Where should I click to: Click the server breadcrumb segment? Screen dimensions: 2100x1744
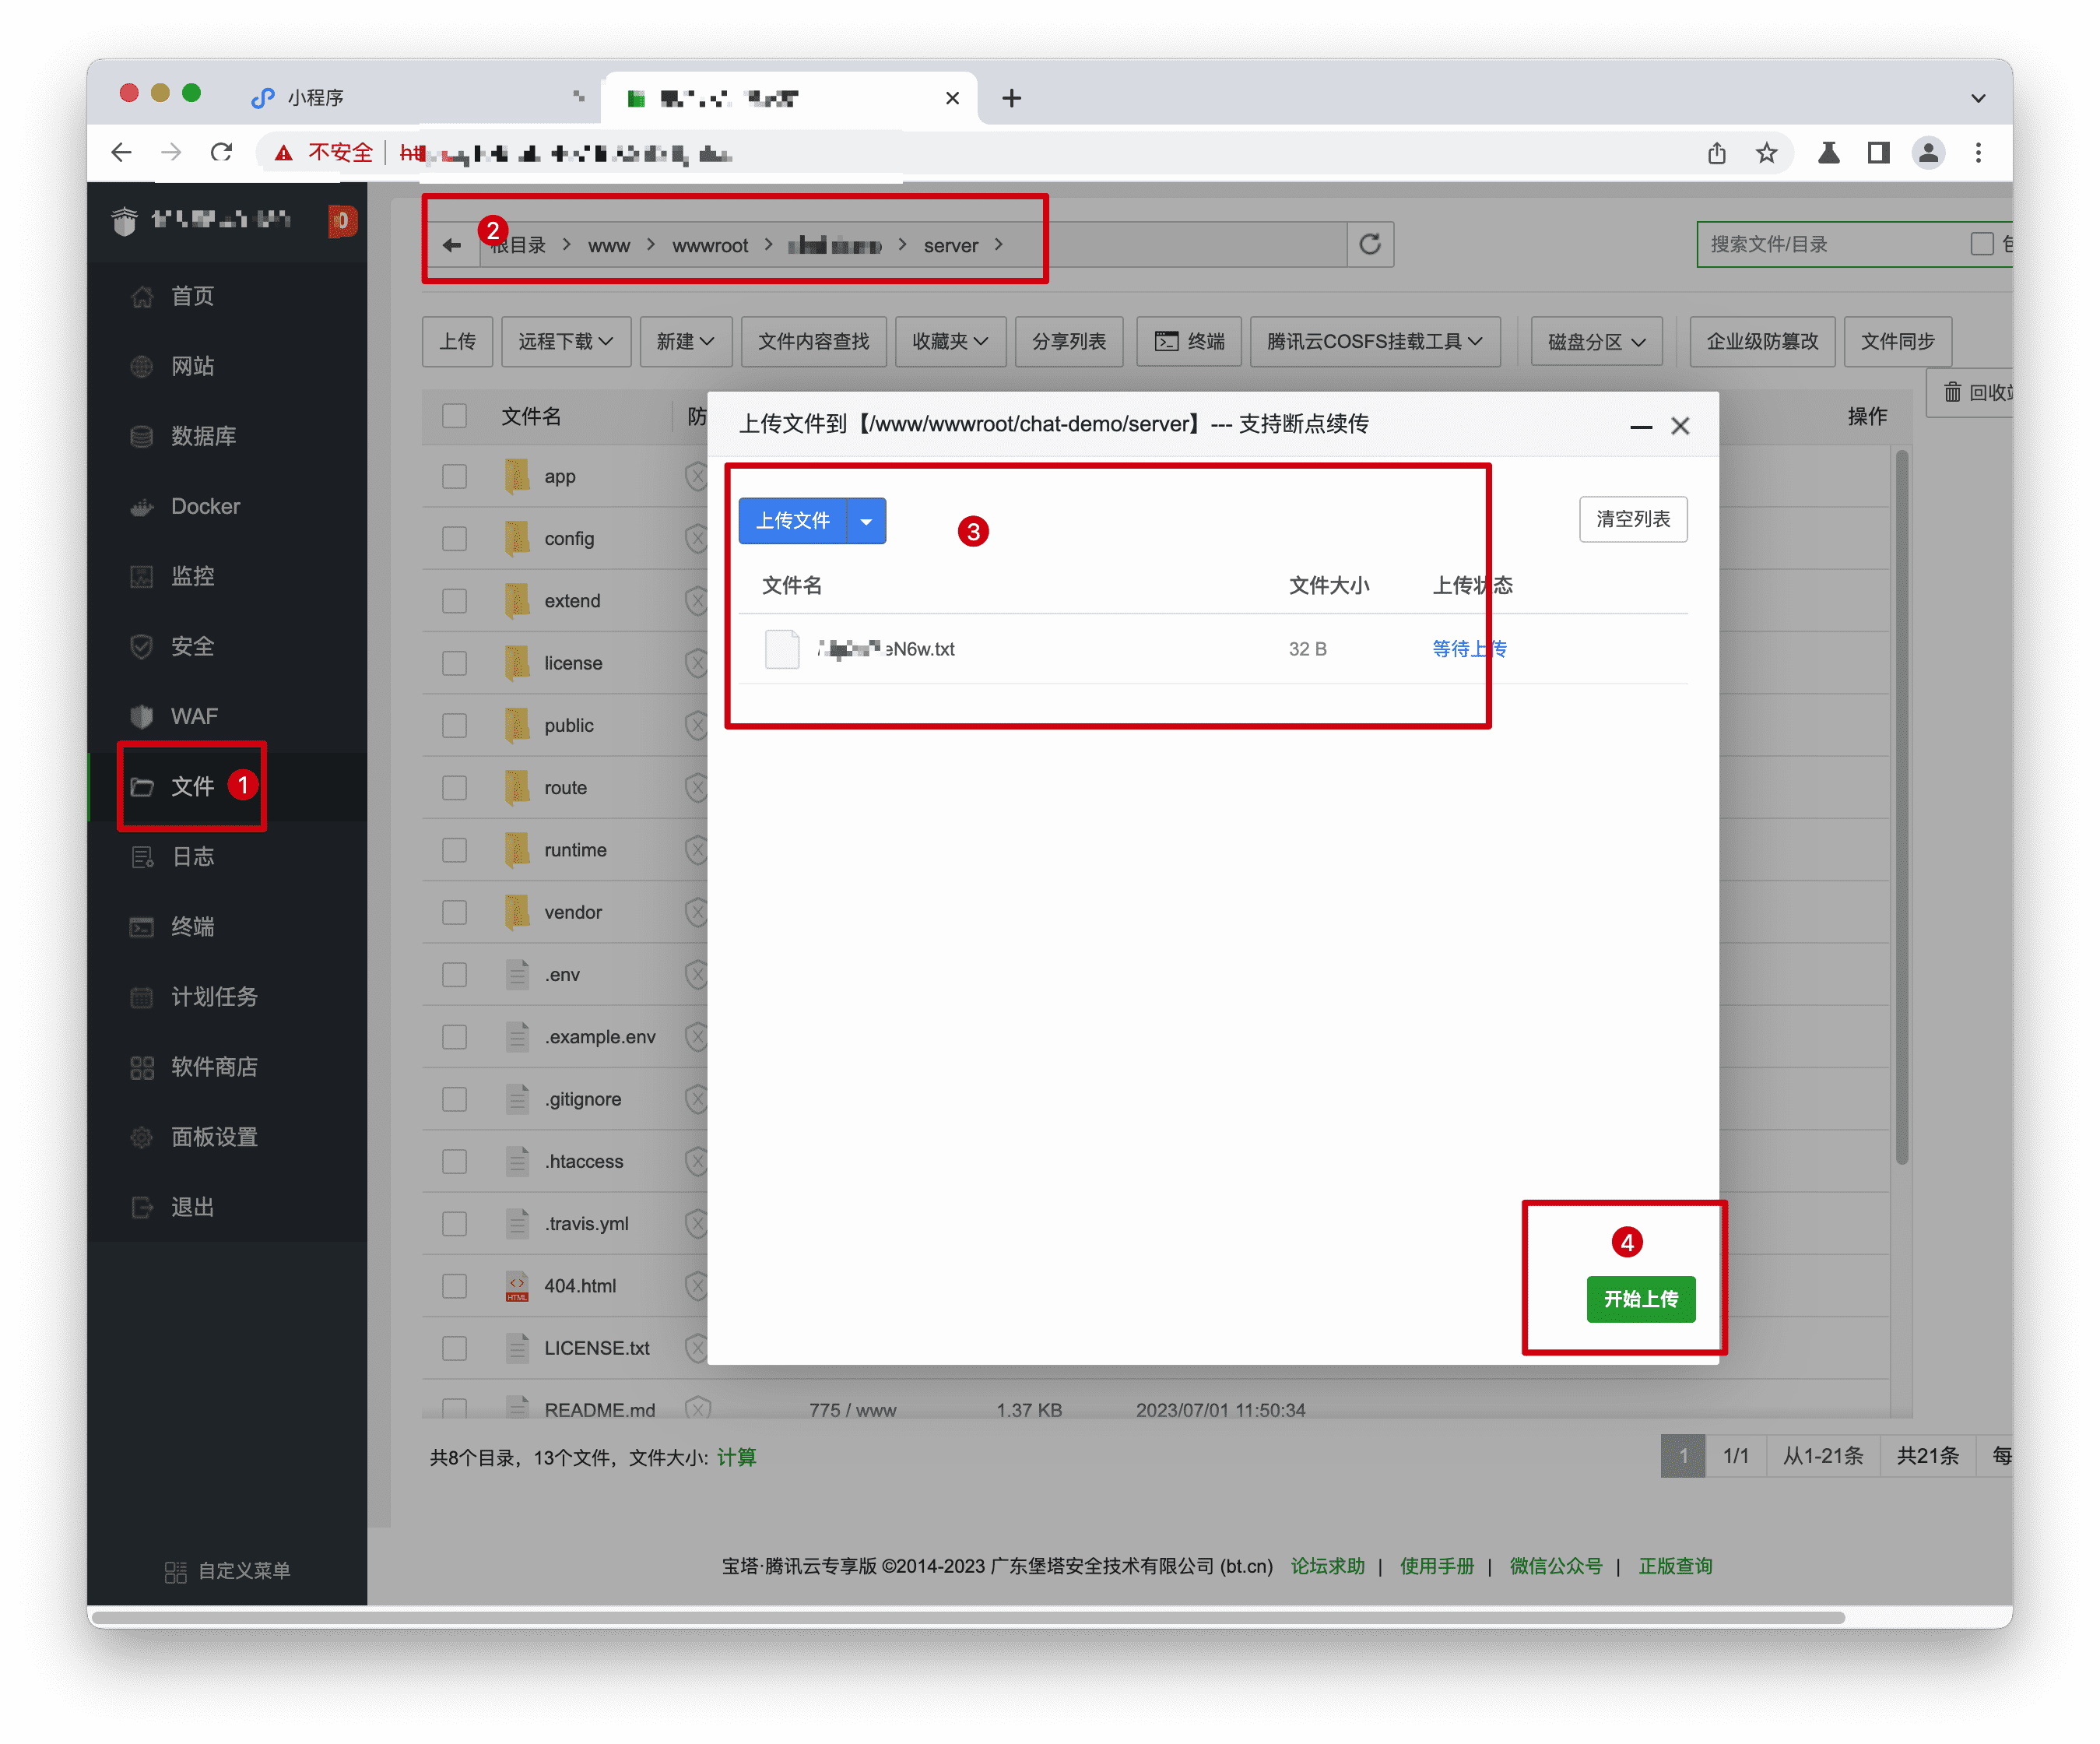pos(951,245)
